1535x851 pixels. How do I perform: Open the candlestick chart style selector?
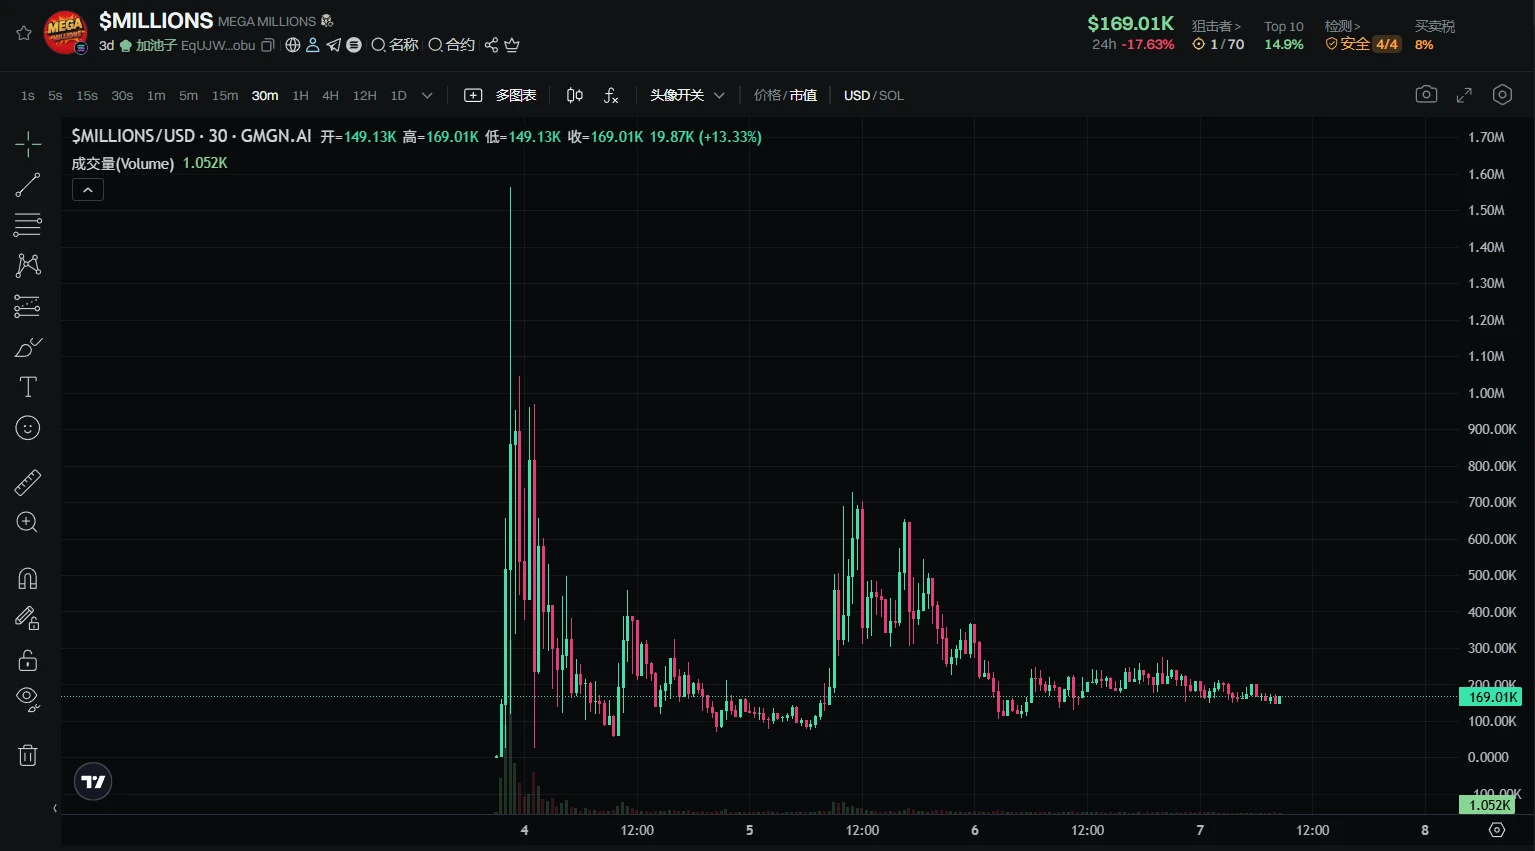click(575, 95)
